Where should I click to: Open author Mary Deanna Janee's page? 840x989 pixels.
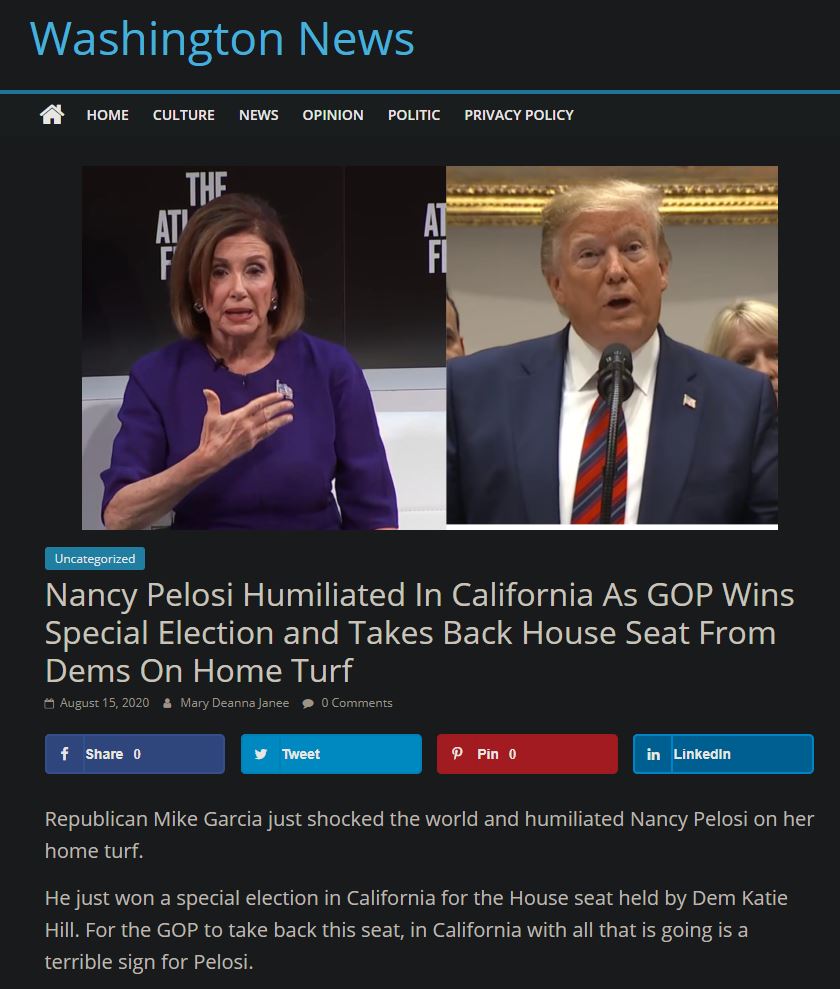pyautogui.click(x=235, y=703)
